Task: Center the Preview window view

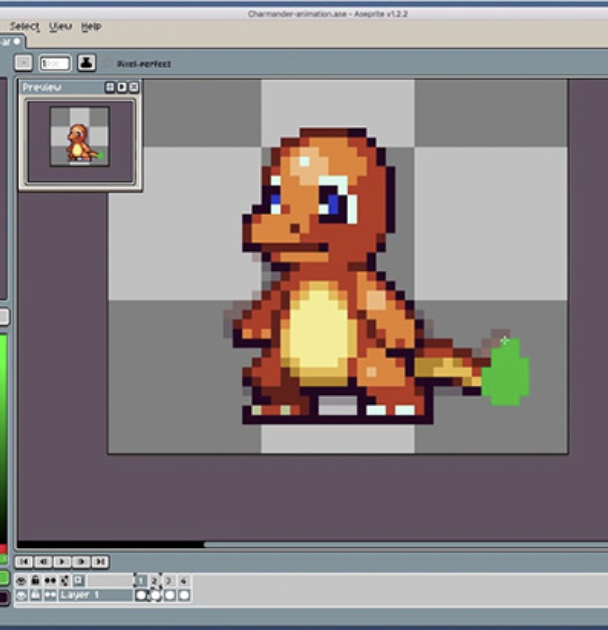Action: click(110, 88)
